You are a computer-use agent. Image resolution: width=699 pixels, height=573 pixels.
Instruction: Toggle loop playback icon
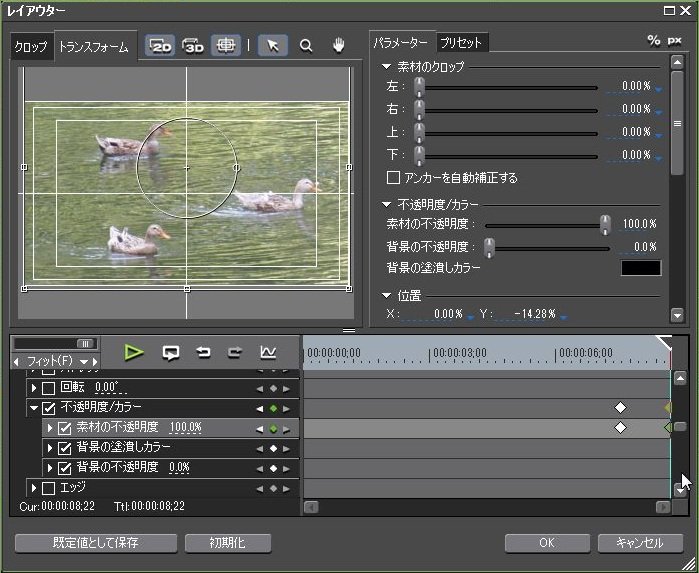171,352
